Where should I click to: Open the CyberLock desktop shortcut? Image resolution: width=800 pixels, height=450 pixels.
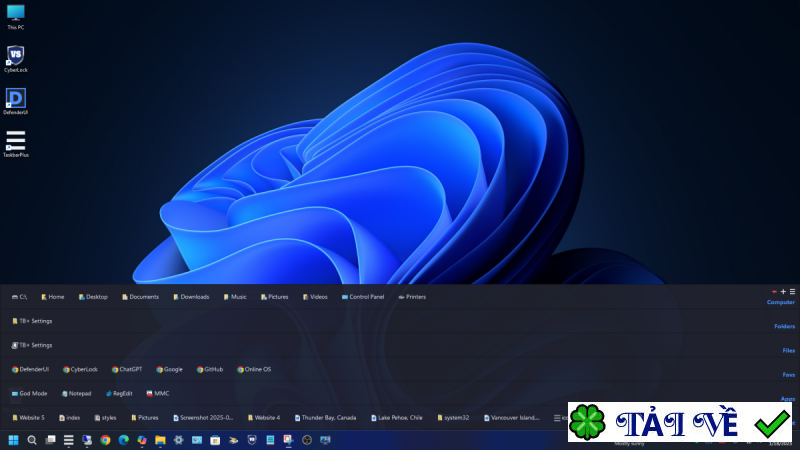coord(15,59)
